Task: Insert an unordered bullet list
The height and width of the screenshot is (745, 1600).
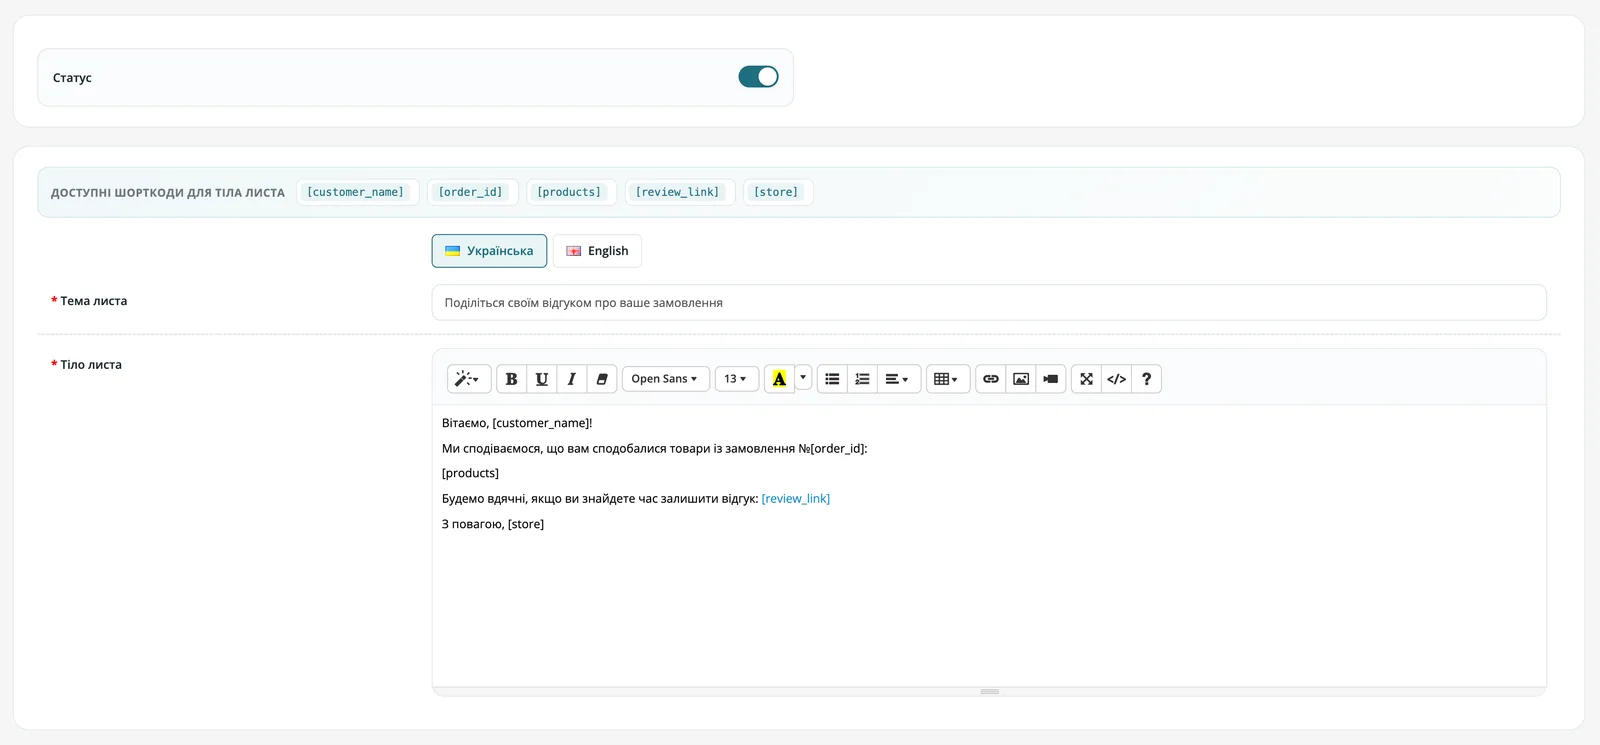Action: 832,379
